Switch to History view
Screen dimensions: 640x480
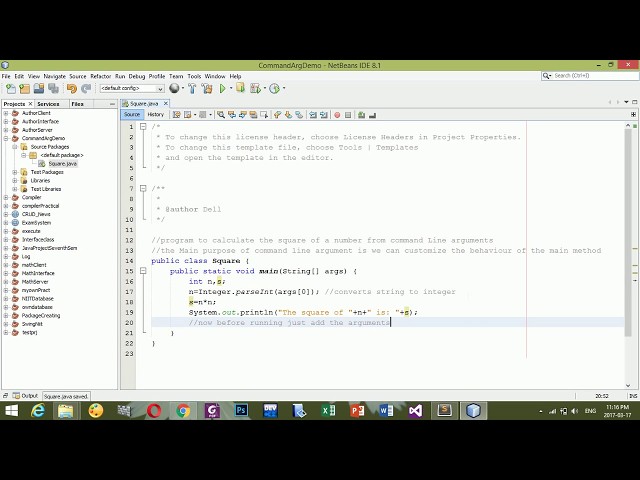point(156,115)
